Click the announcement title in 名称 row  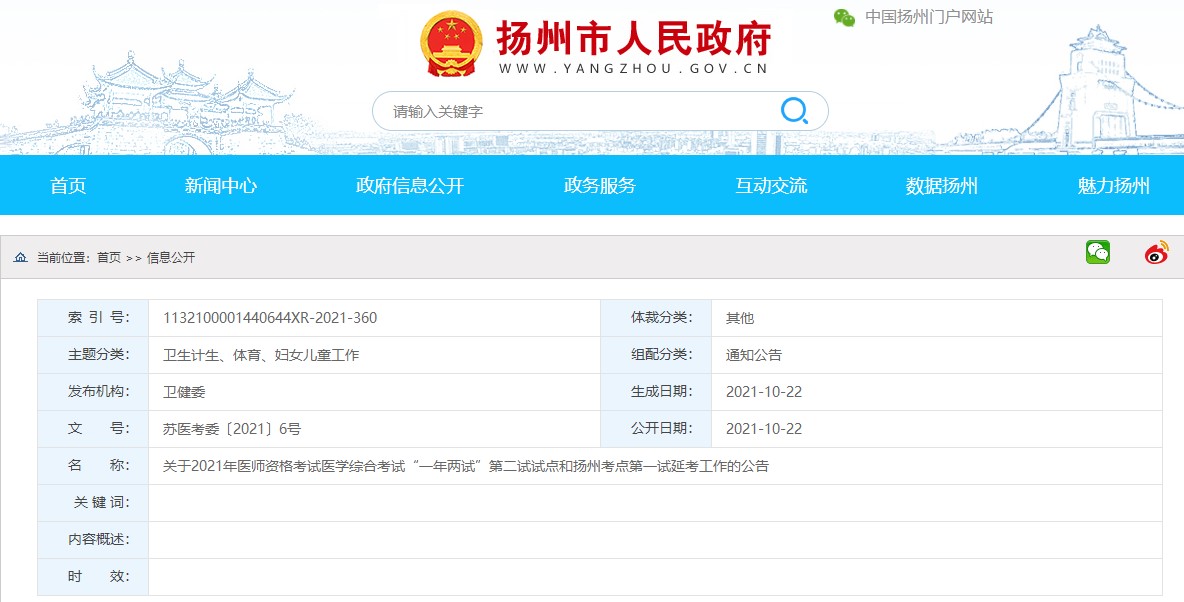pos(466,466)
